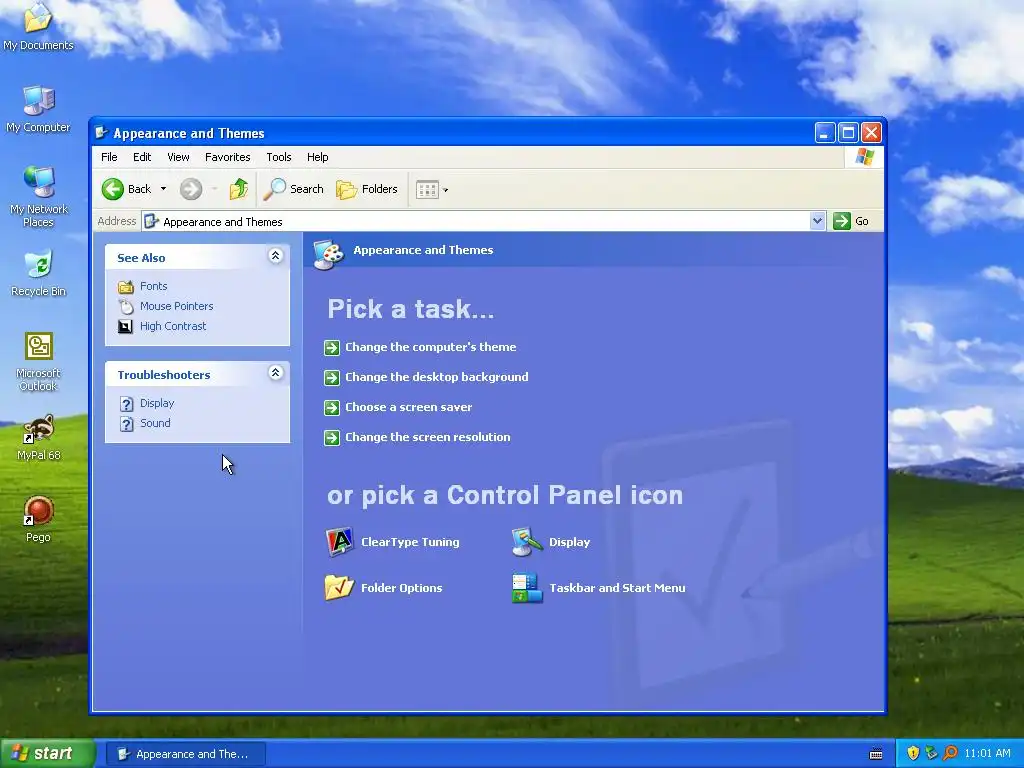This screenshot has height=768, width=1024.
Task: Click the green arrow beside Change the desktop background
Action: [x=332, y=377]
